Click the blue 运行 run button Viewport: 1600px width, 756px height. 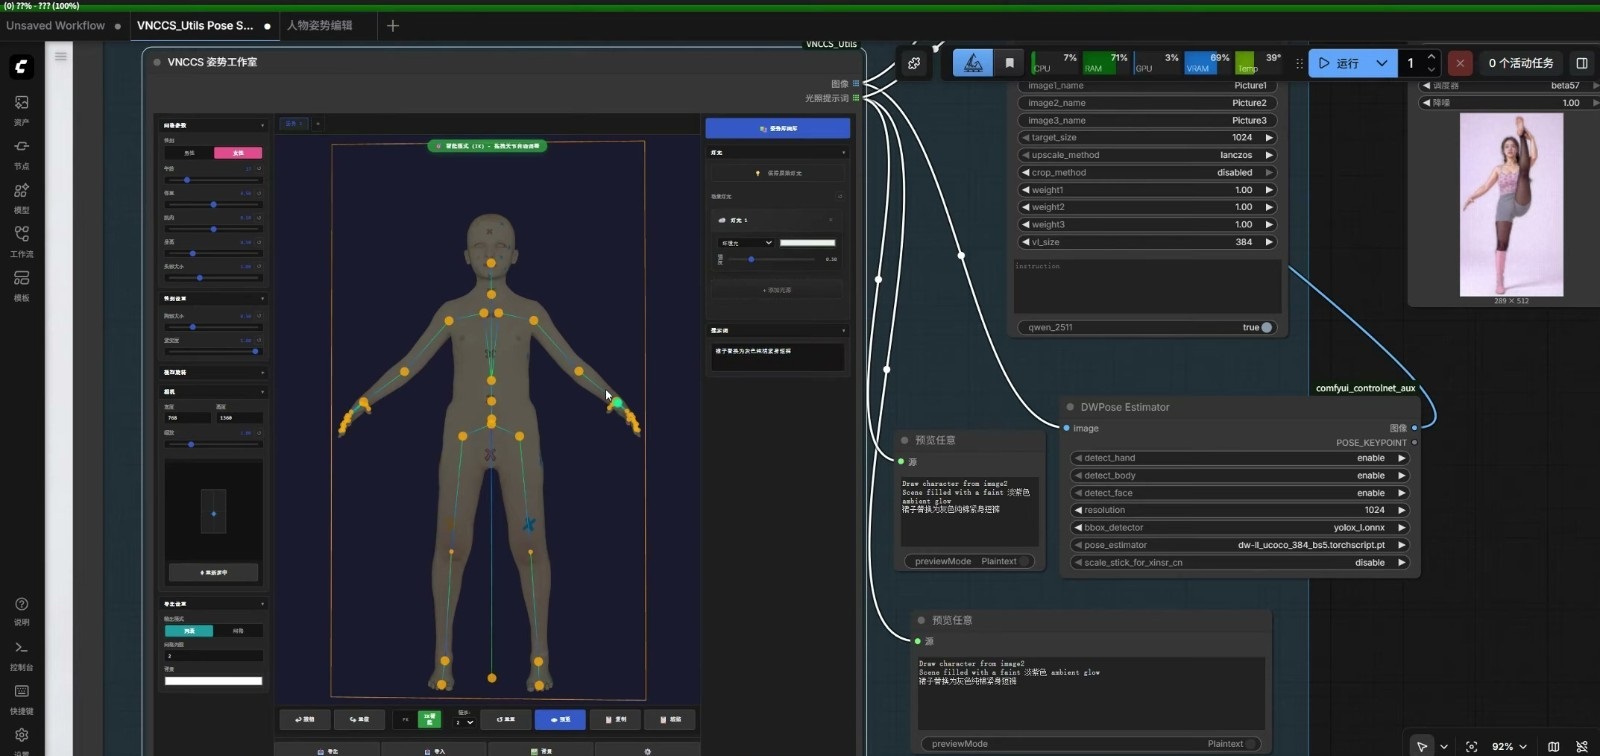1338,63
